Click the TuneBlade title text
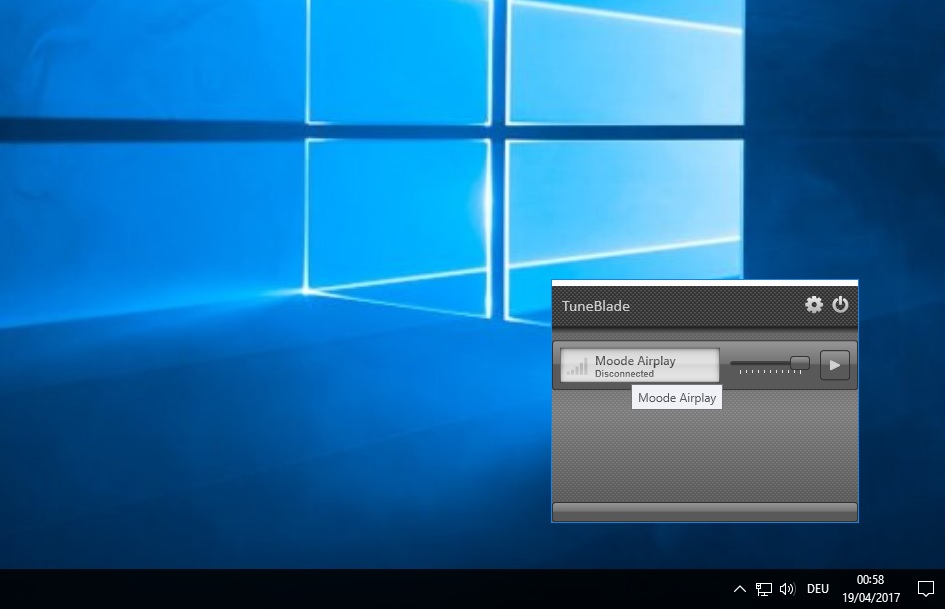 (x=596, y=306)
